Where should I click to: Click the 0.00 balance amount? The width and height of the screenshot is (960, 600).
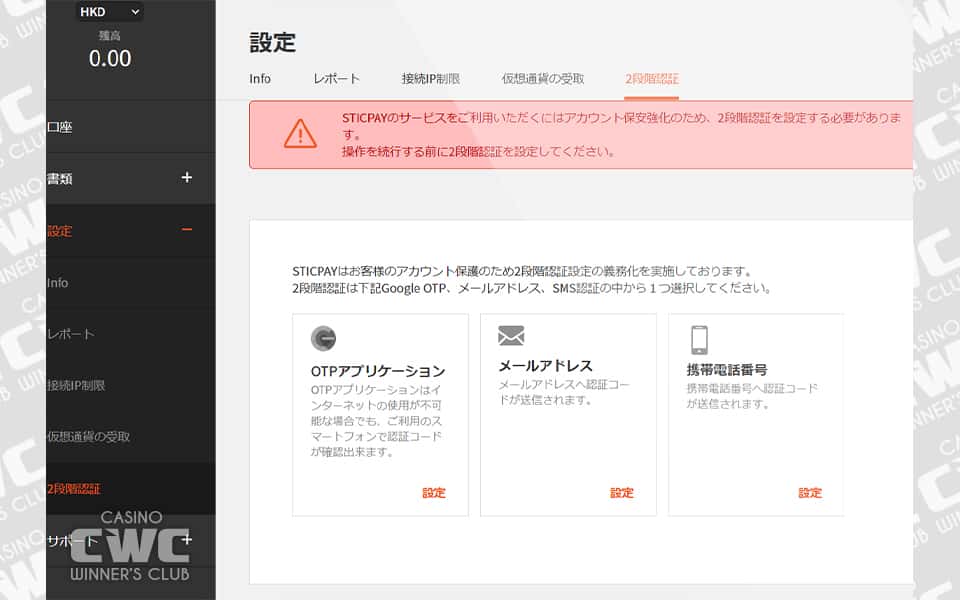(x=110, y=59)
